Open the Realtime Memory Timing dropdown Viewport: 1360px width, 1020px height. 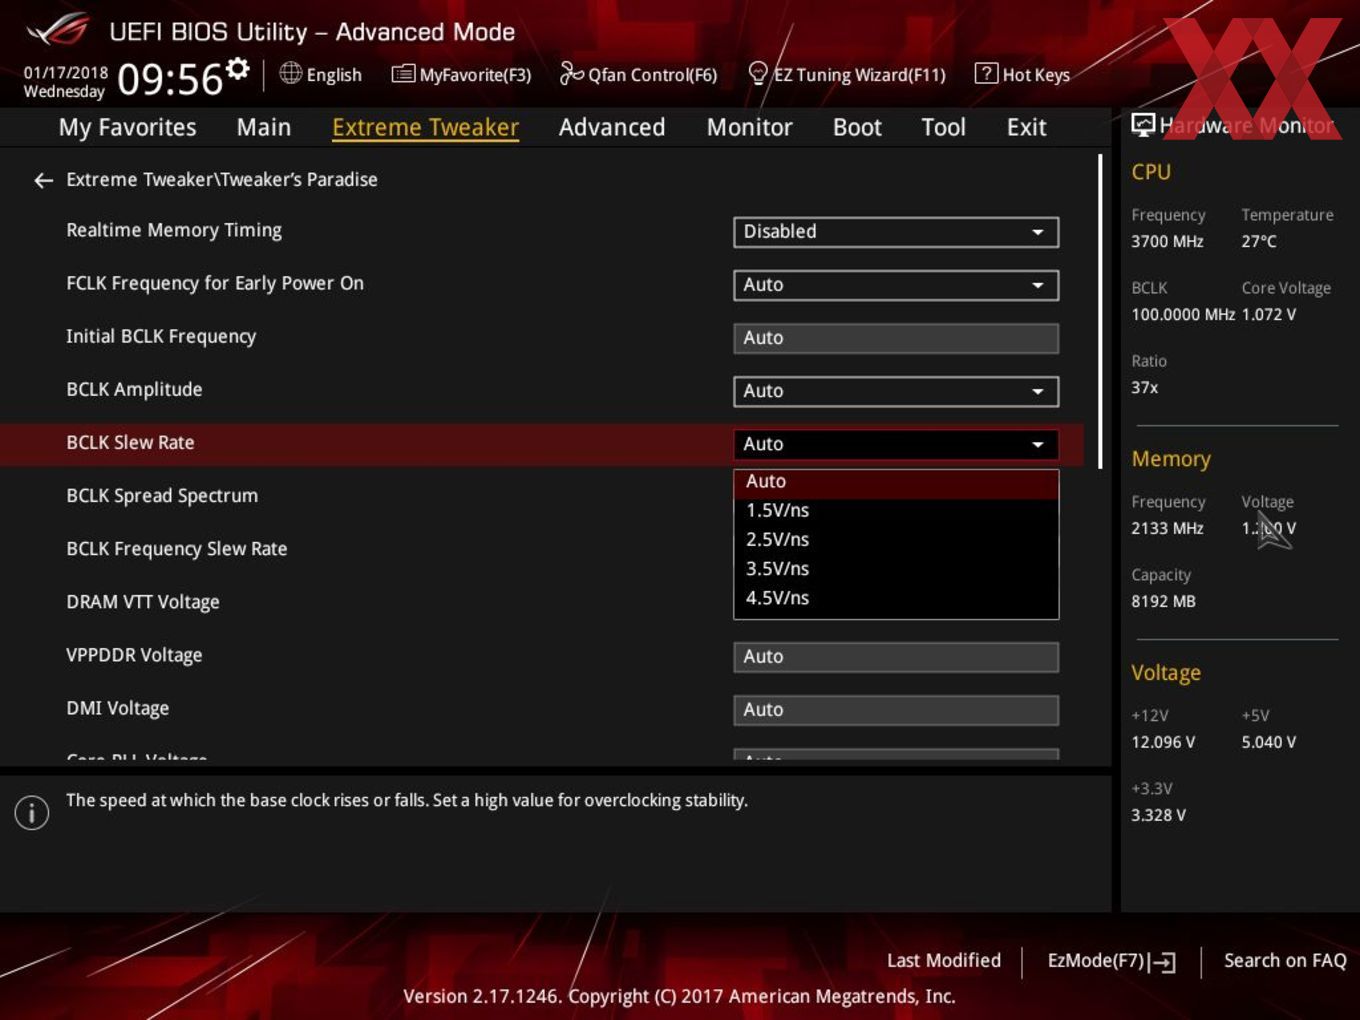[x=896, y=232]
